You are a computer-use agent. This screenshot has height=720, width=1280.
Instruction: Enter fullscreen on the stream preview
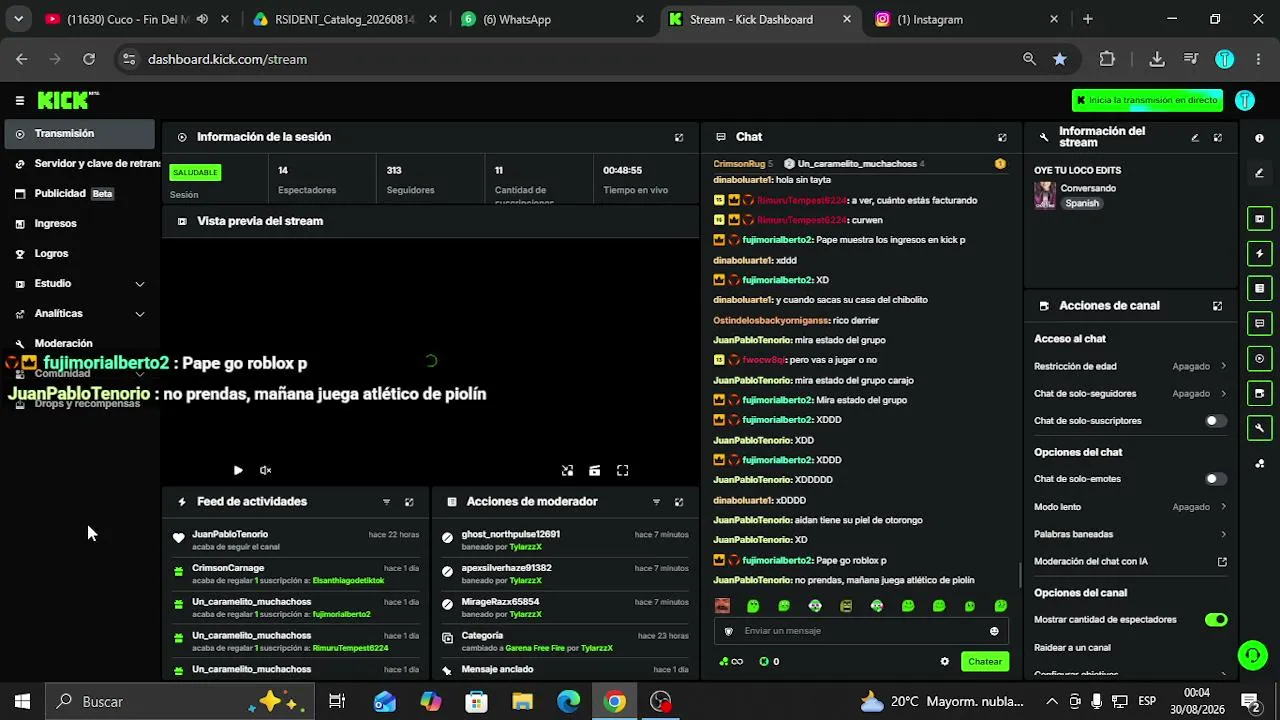click(622, 470)
